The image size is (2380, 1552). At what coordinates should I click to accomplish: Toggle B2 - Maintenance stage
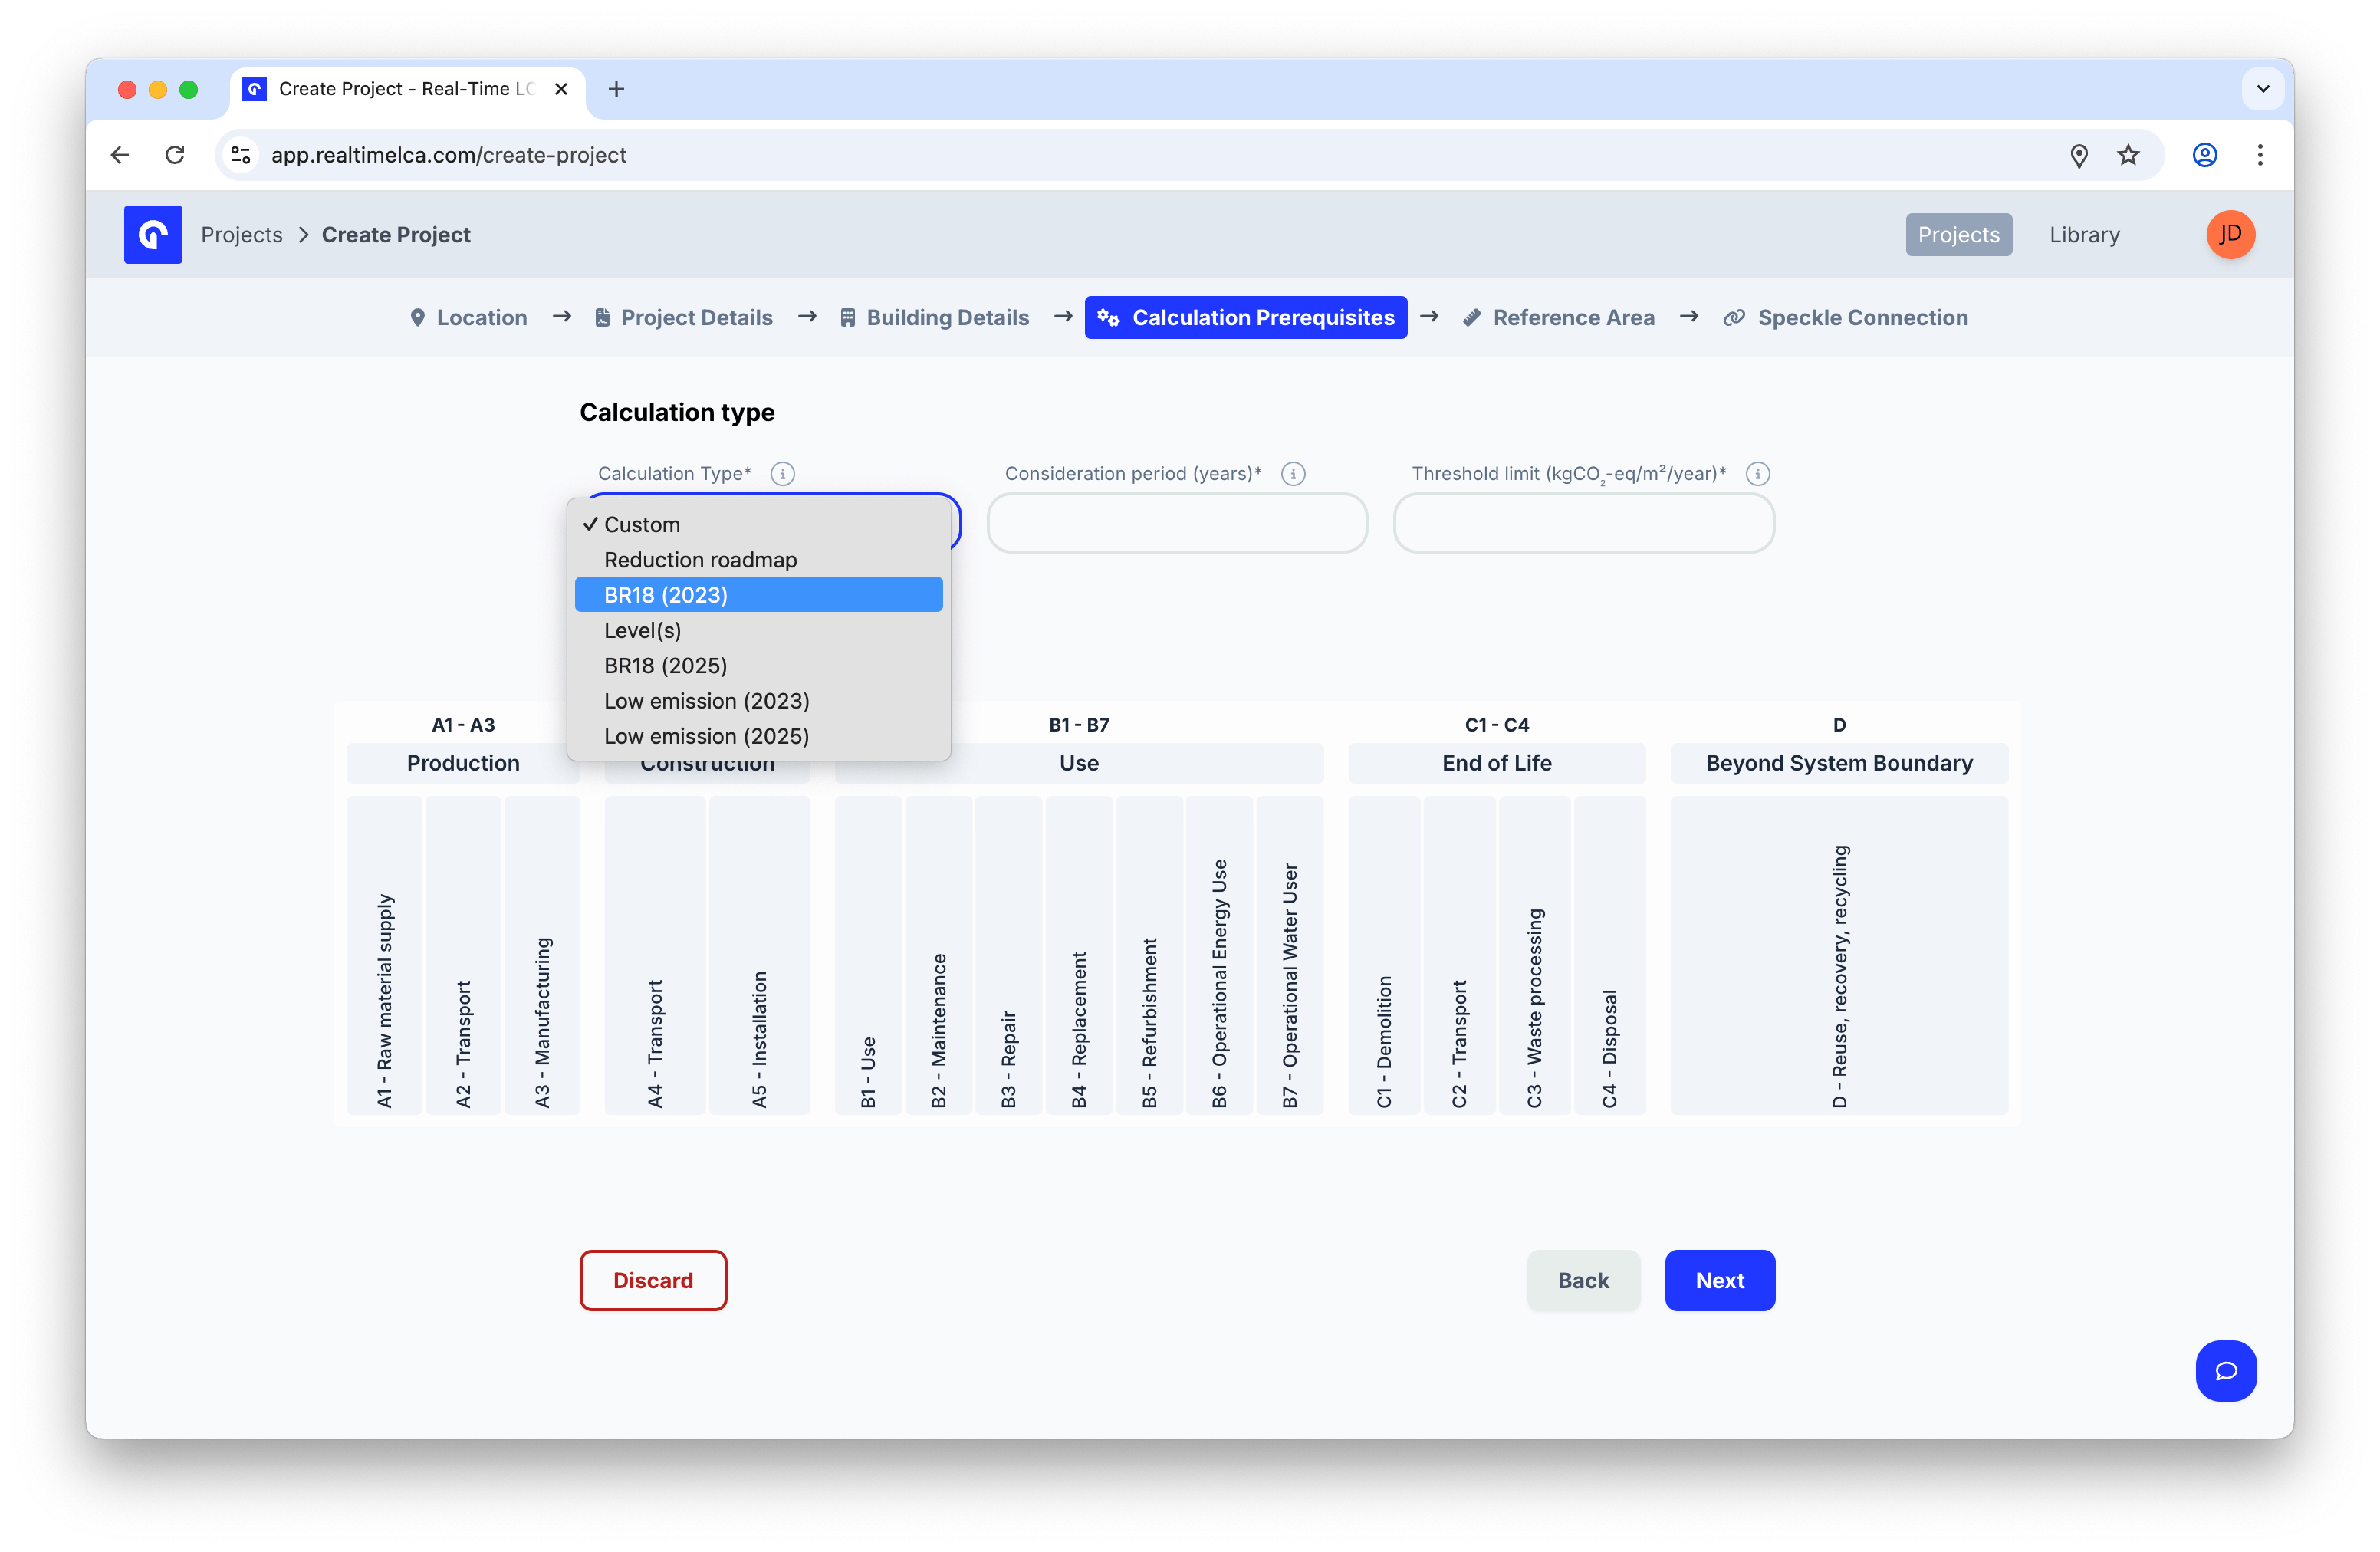pos(938,955)
